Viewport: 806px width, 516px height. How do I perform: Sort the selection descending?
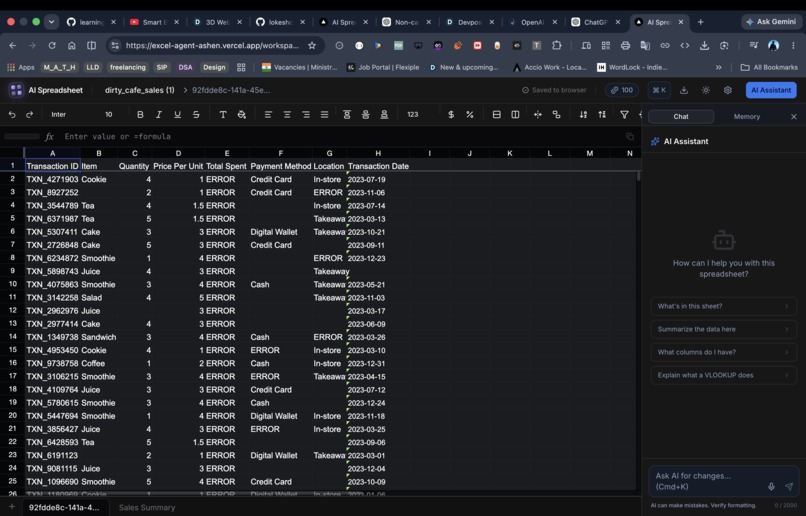(602, 115)
